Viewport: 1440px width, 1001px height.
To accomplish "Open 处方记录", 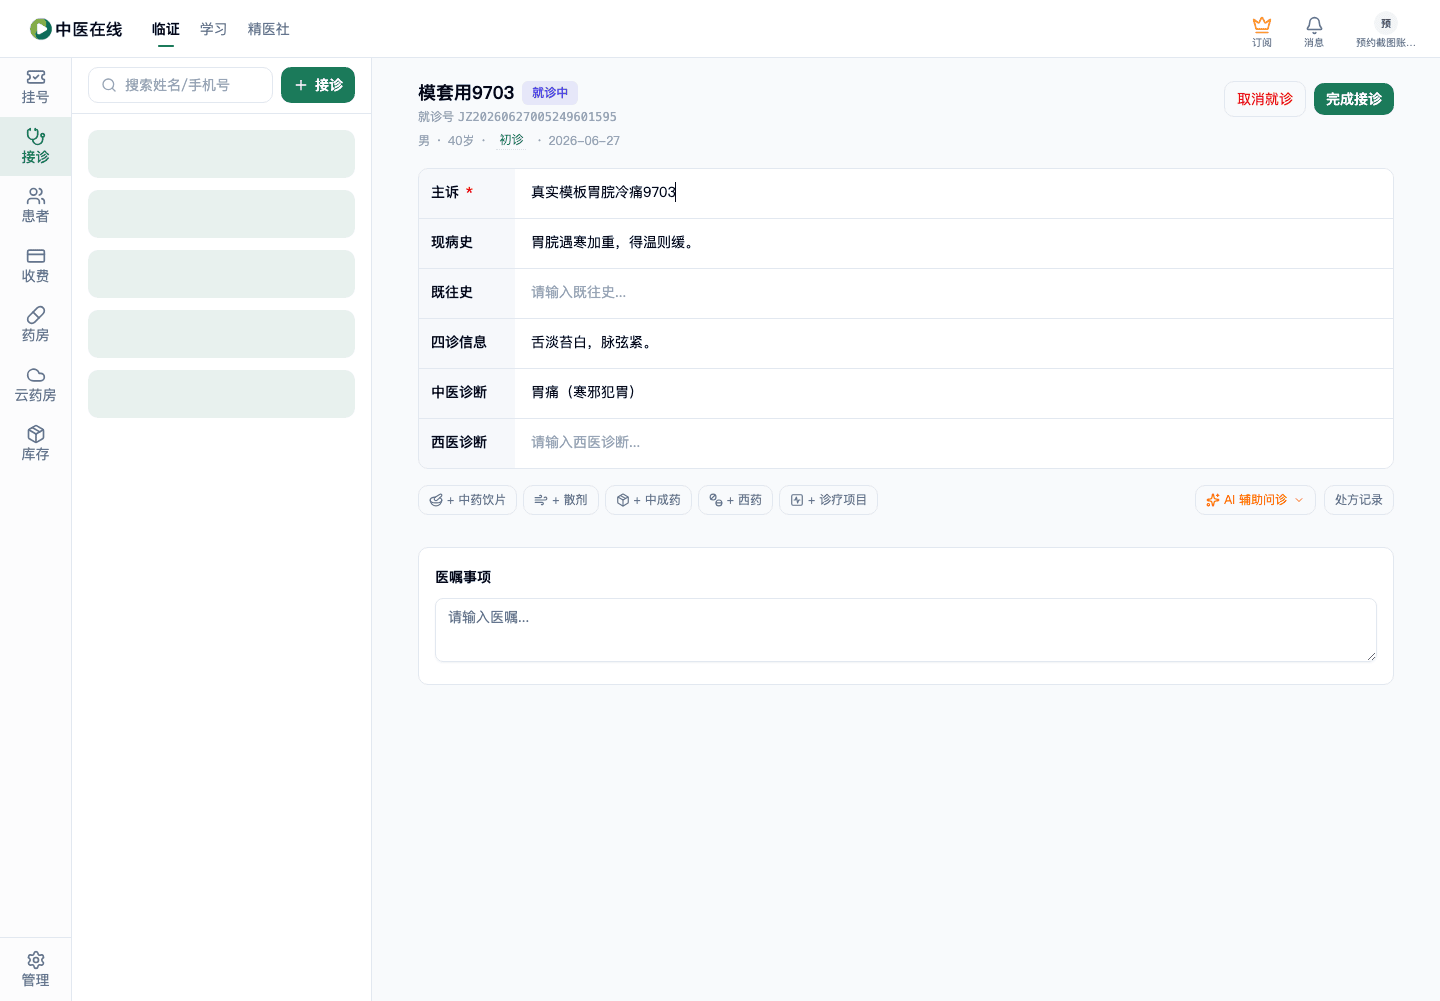I will pos(1358,500).
